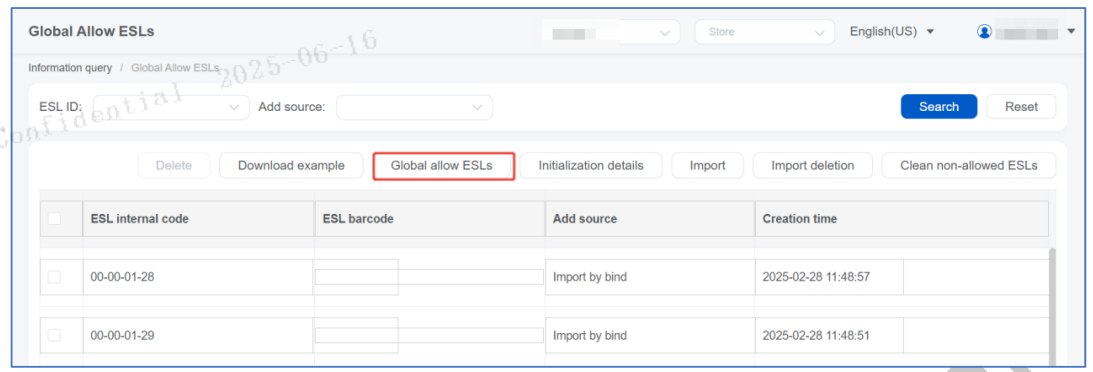Open the English(US) language dropdown
The height and width of the screenshot is (372, 1093).
coord(892,31)
